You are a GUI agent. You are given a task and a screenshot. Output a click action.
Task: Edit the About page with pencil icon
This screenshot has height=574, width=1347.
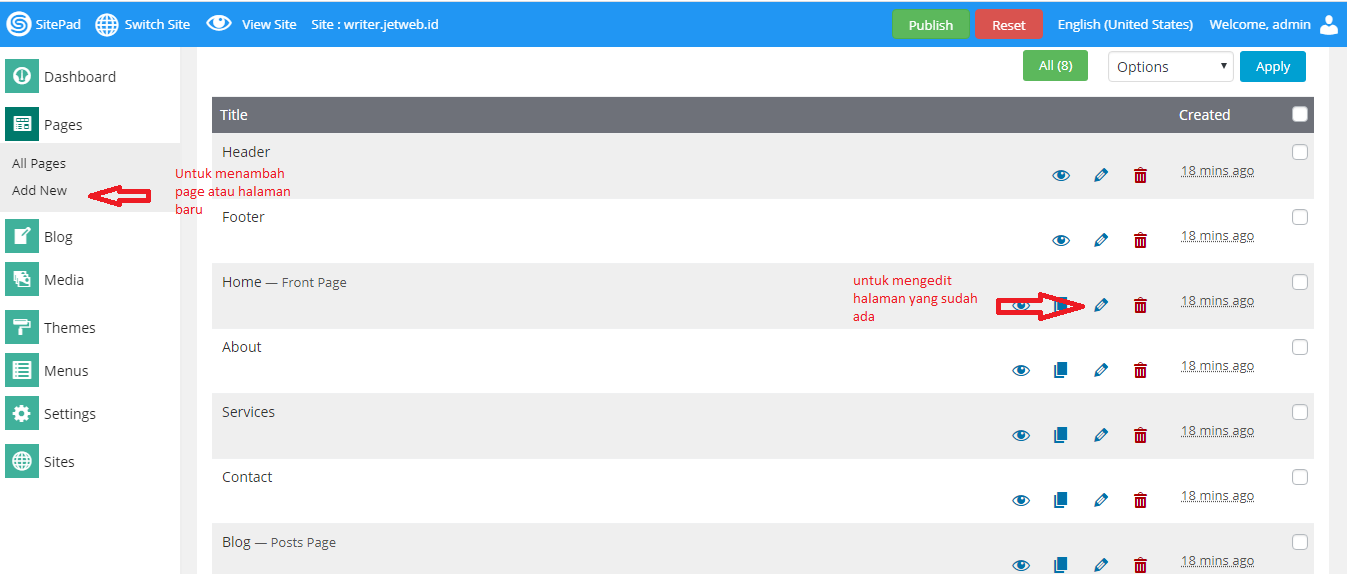1101,370
